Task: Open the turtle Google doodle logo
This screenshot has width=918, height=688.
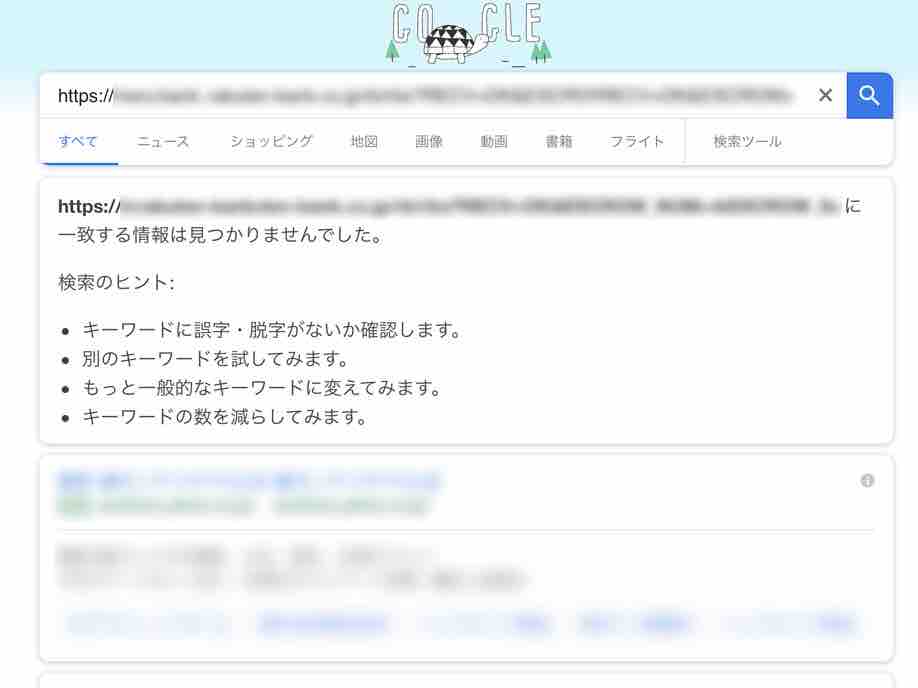Action: click(467, 34)
